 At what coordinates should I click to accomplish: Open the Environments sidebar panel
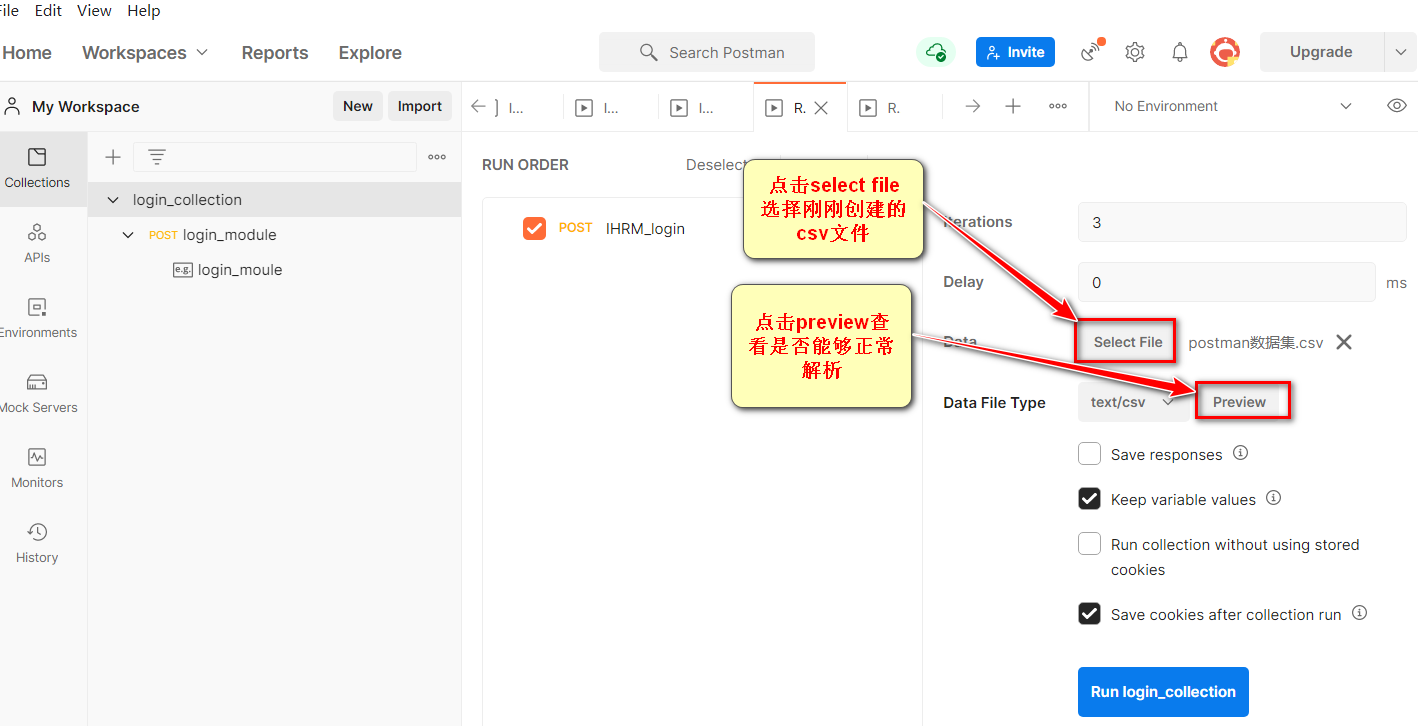coord(37,318)
